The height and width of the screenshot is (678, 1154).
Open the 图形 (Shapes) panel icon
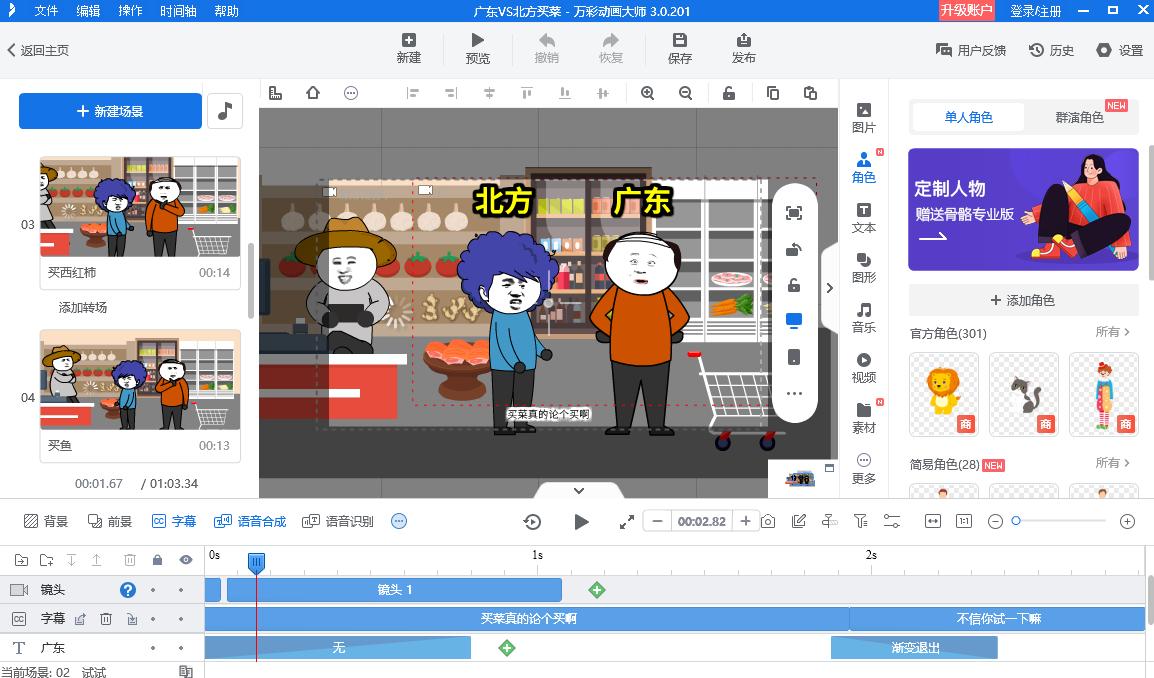[x=862, y=268]
